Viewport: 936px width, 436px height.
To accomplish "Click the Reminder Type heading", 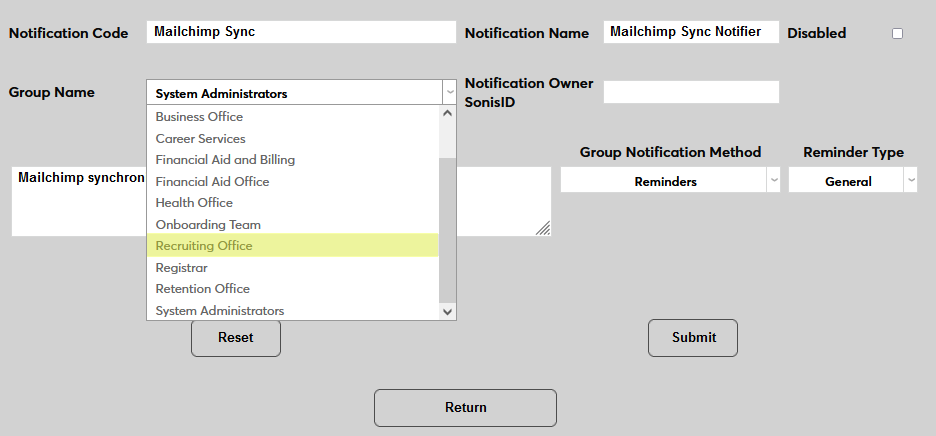I will (854, 152).
